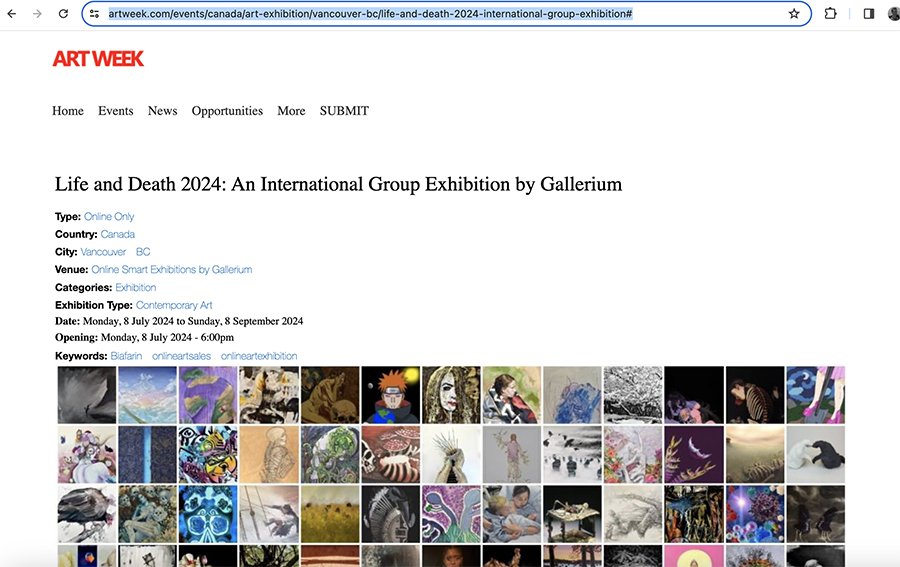Open the skeleton sketch on tan paper thumbnail
This screenshot has width=900, height=567.
point(269,455)
